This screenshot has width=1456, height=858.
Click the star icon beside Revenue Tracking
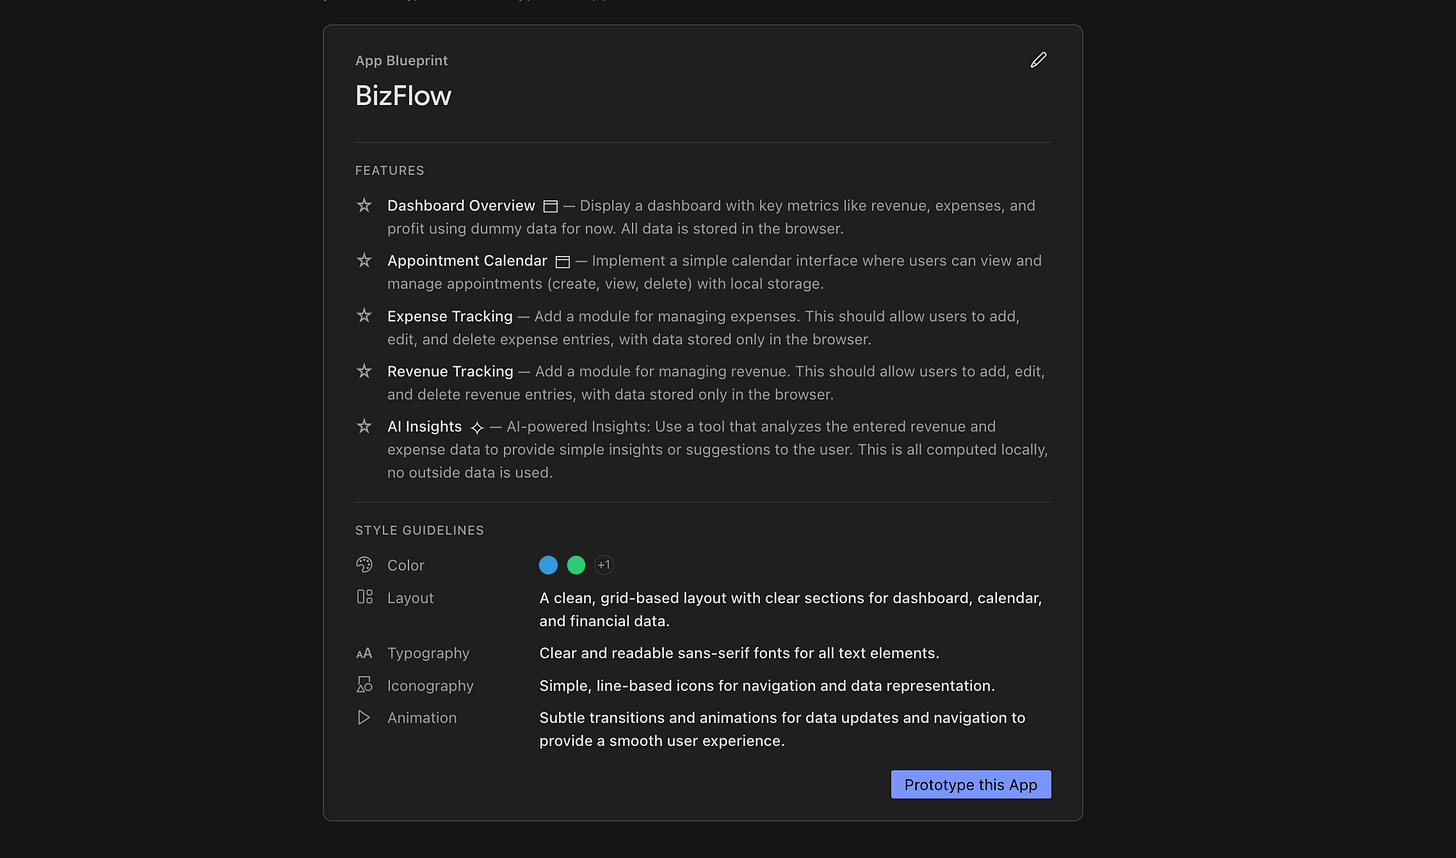pos(364,371)
